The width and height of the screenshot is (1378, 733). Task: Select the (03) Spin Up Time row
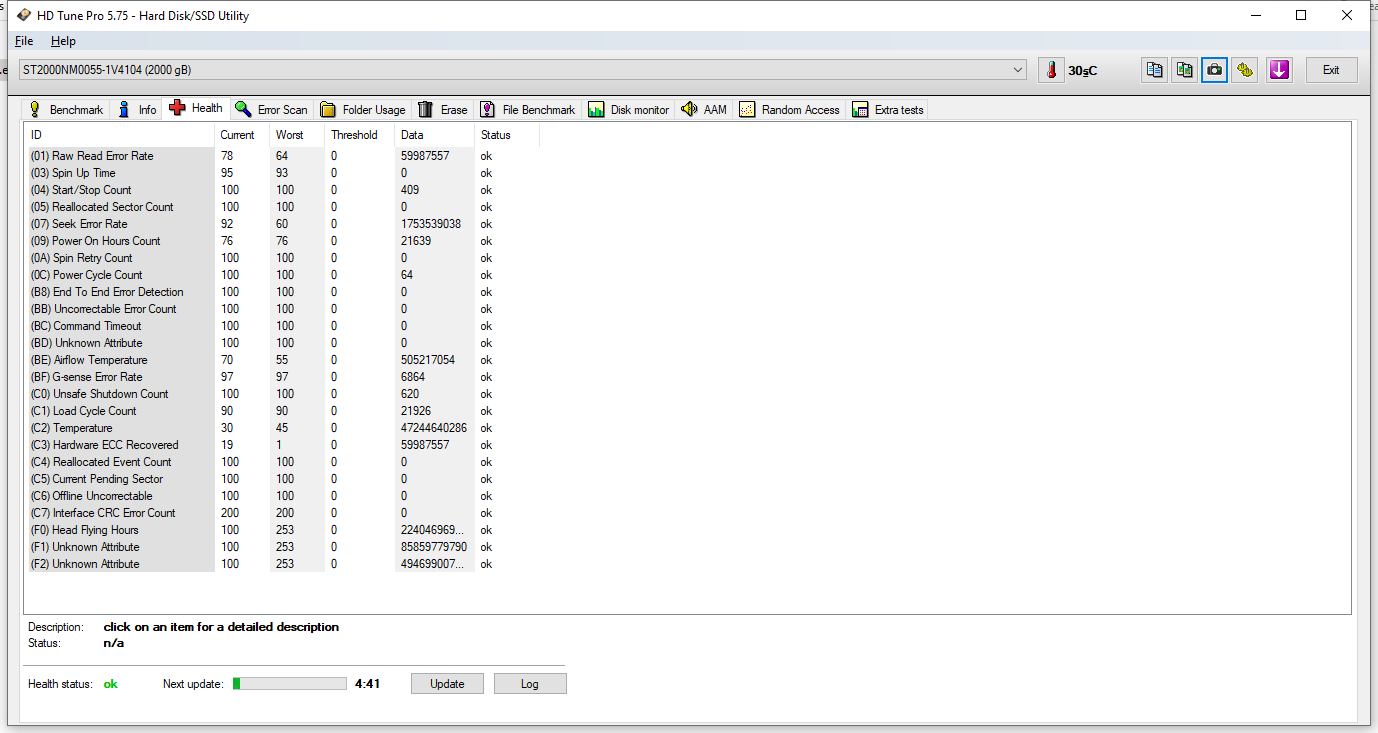coord(283,173)
